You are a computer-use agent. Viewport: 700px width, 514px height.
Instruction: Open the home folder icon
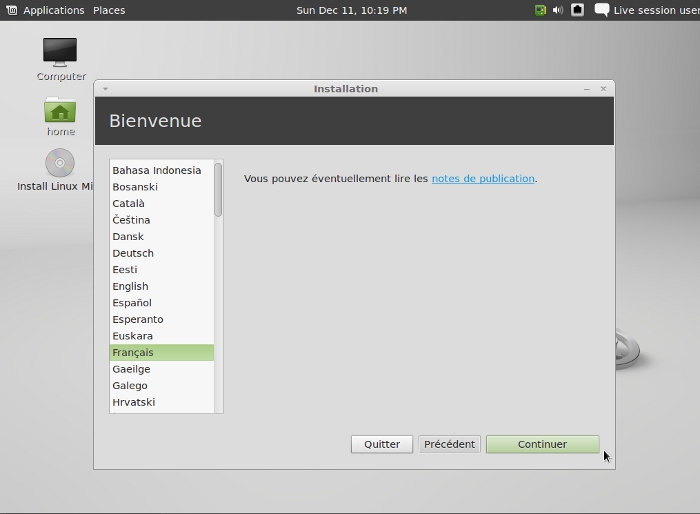pos(60,111)
